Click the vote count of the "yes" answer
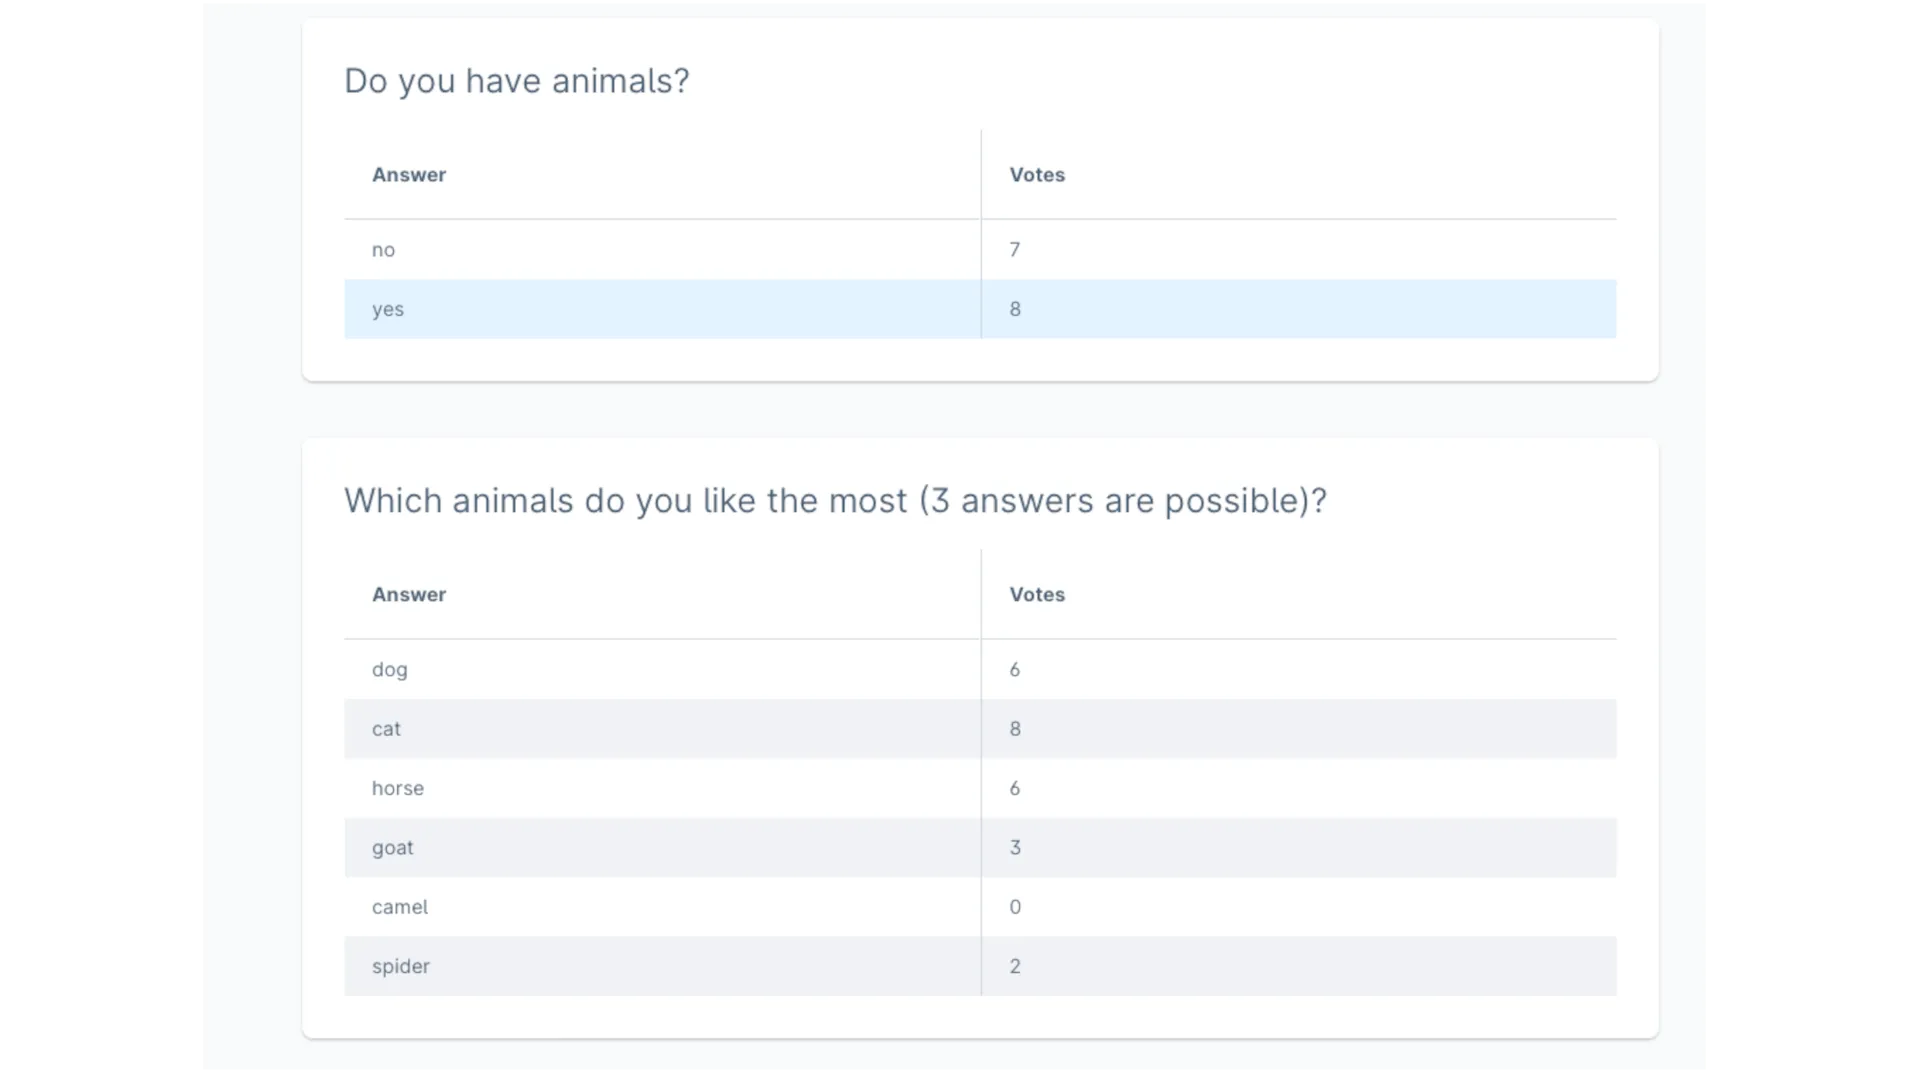Viewport: 1920px width, 1080px height. tap(1015, 309)
